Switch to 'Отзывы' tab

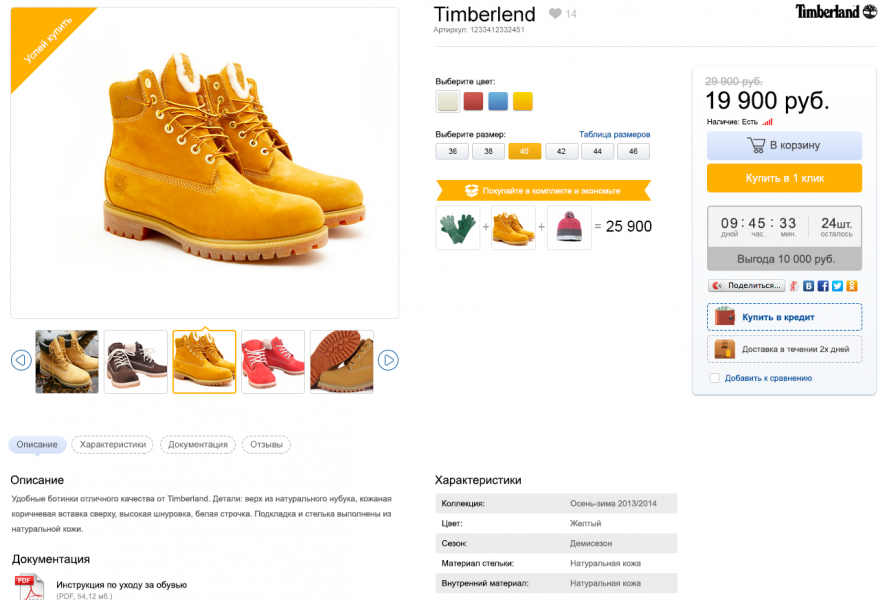click(x=266, y=444)
